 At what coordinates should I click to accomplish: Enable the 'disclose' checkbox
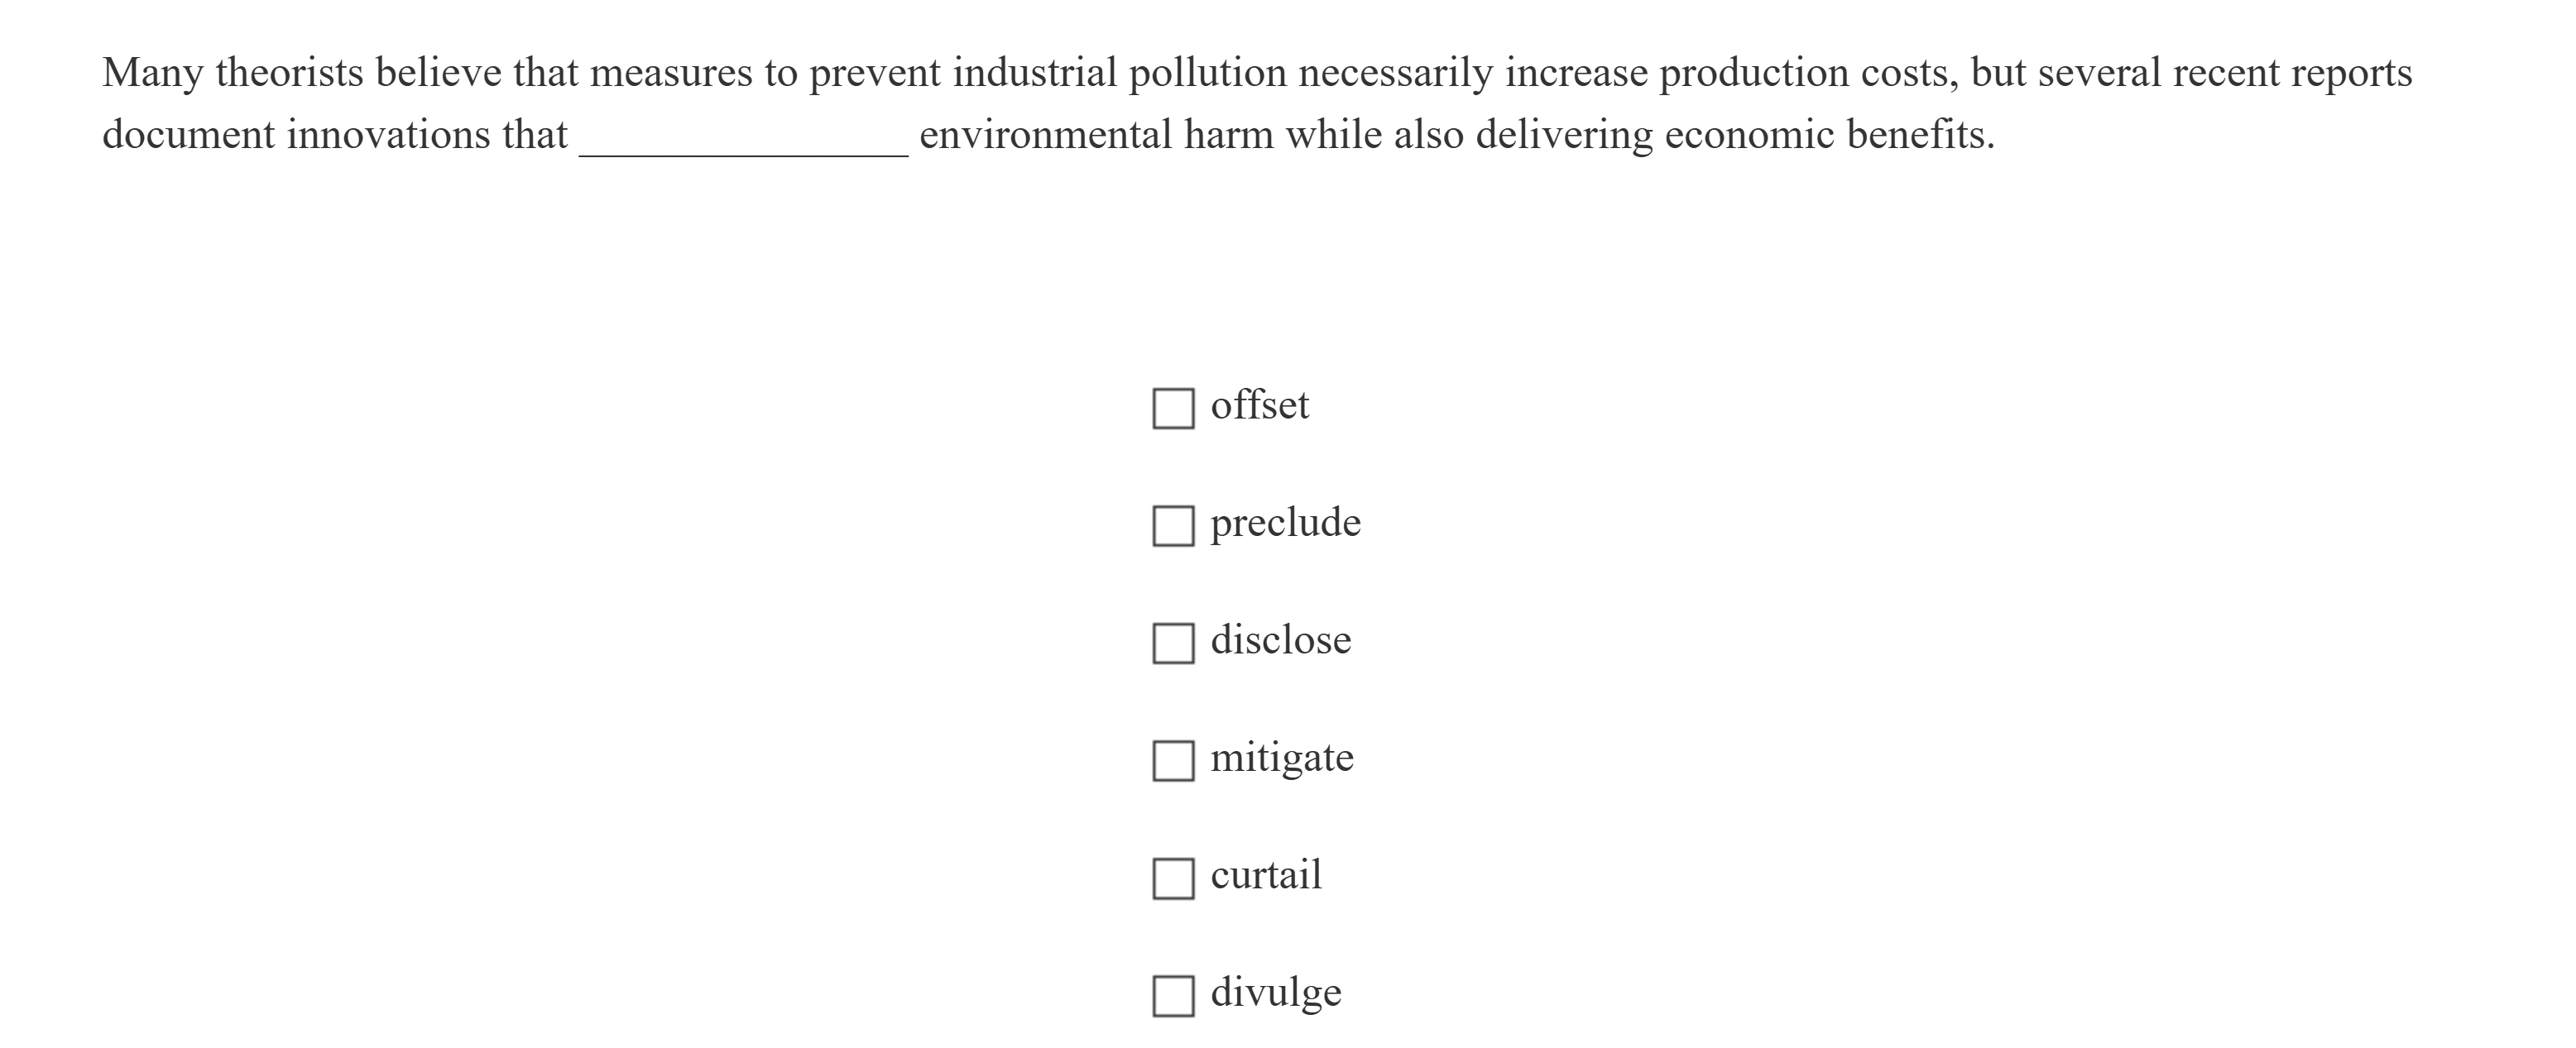(x=1173, y=643)
